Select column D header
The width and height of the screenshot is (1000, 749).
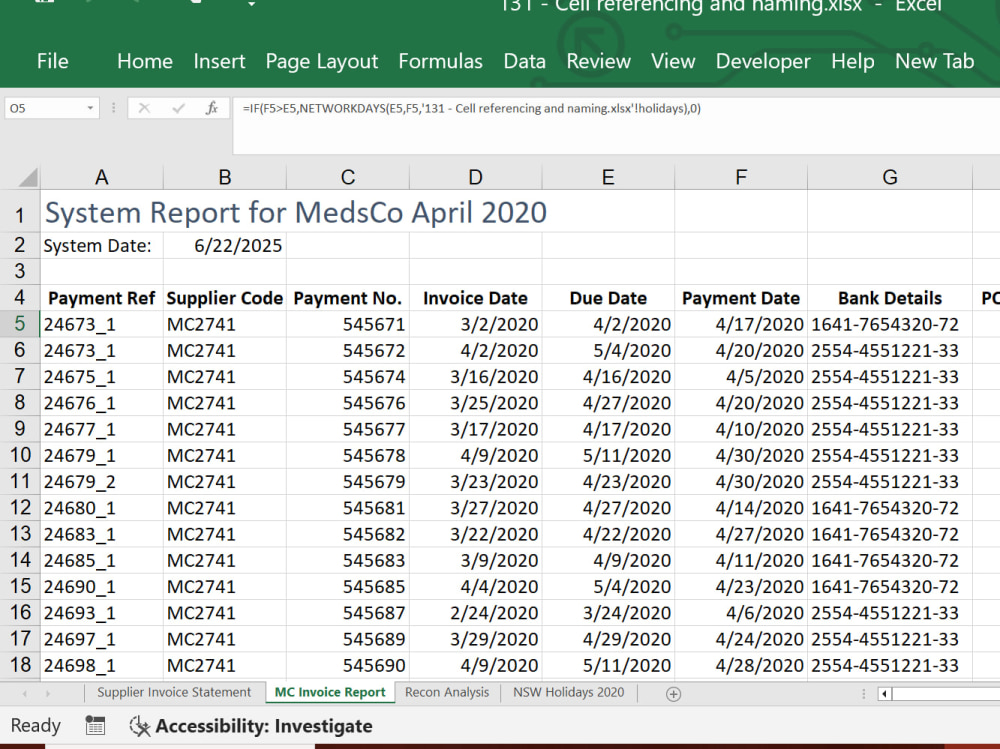point(475,177)
